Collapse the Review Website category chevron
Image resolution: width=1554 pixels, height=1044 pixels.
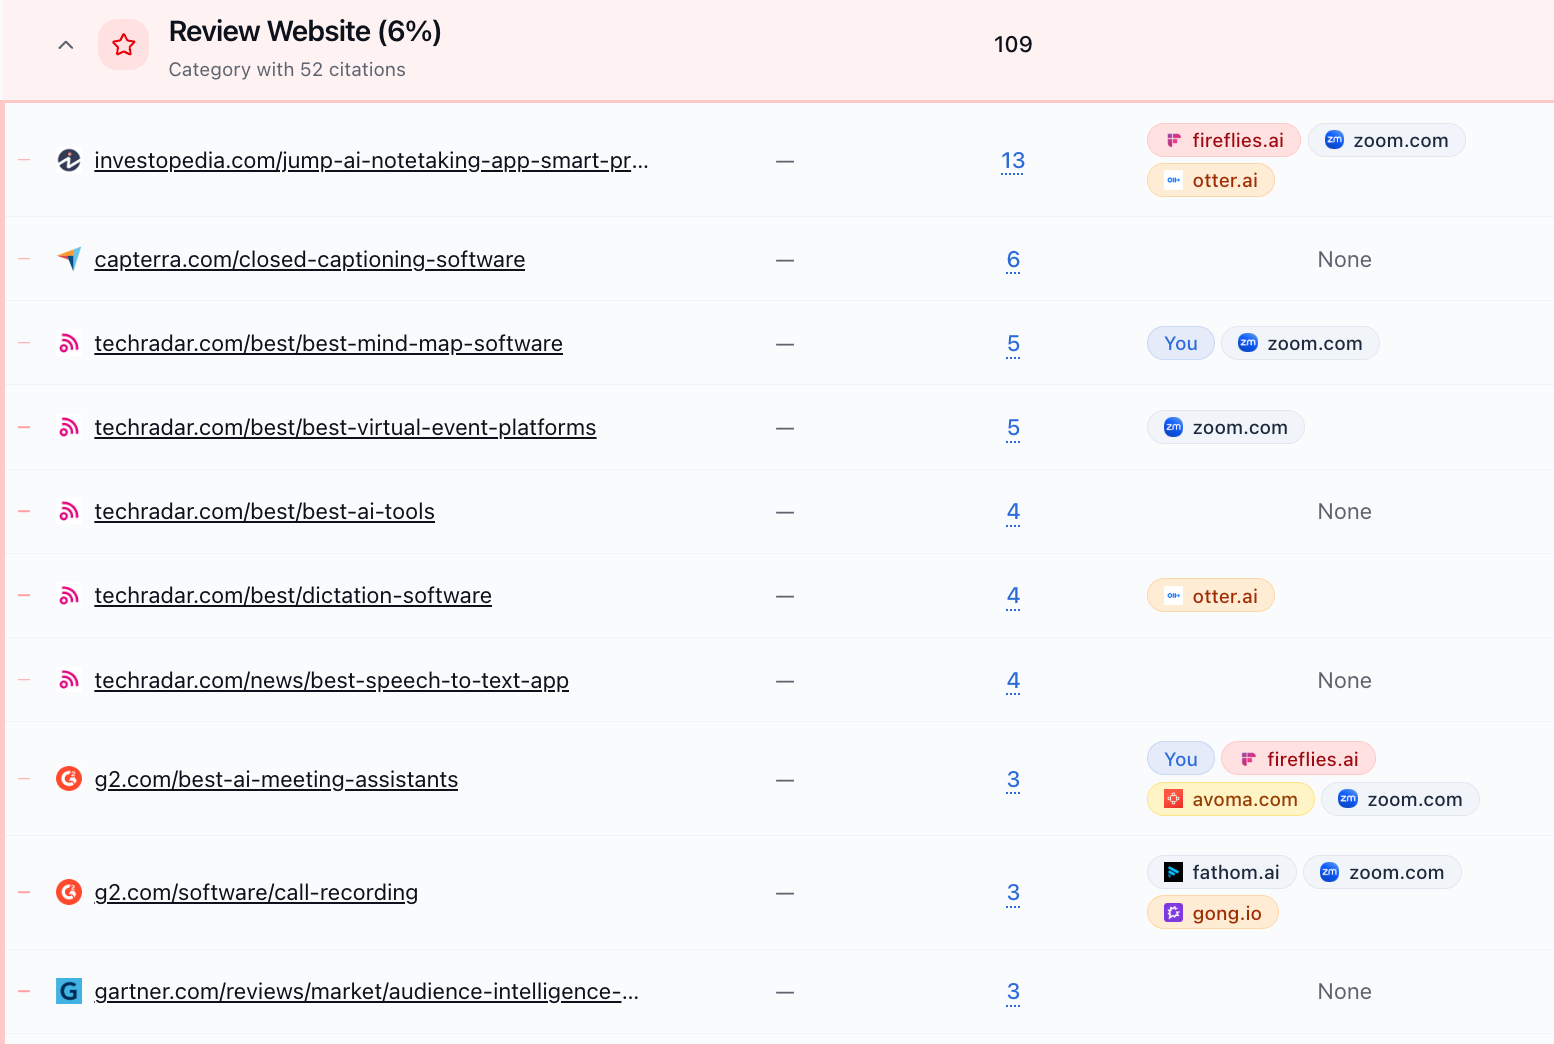point(66,45)
